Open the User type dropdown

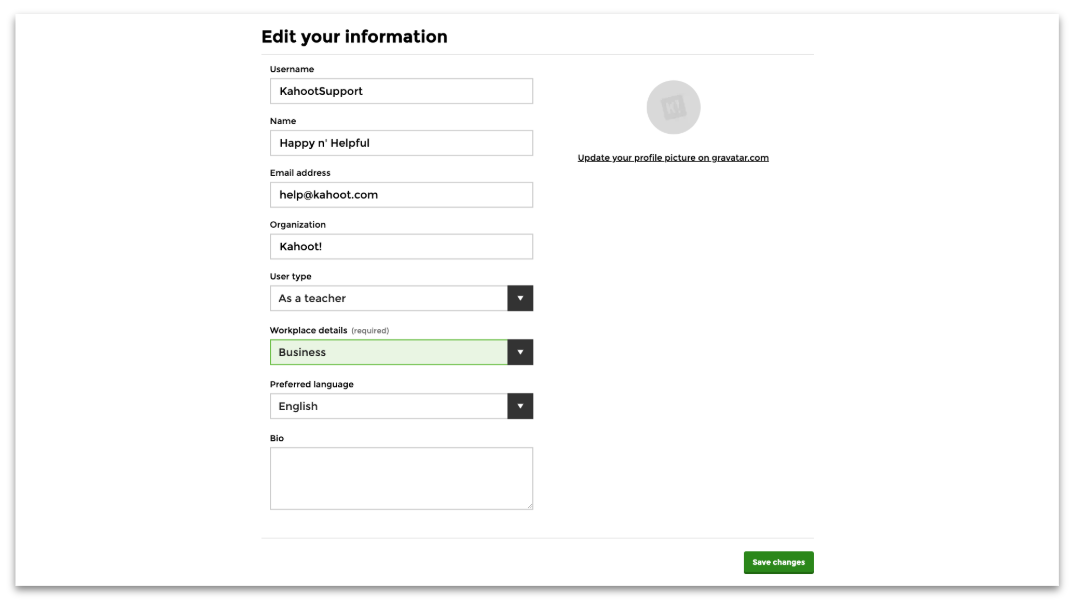click(401, 299)
